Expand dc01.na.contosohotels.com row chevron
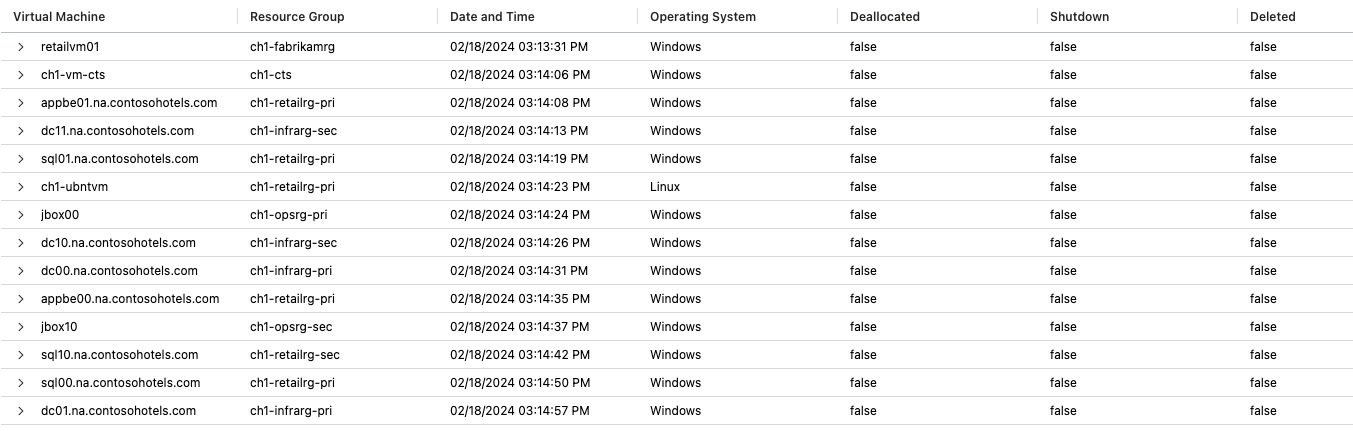This screenshot has height=431, width=1353. [x=20, y=411]
